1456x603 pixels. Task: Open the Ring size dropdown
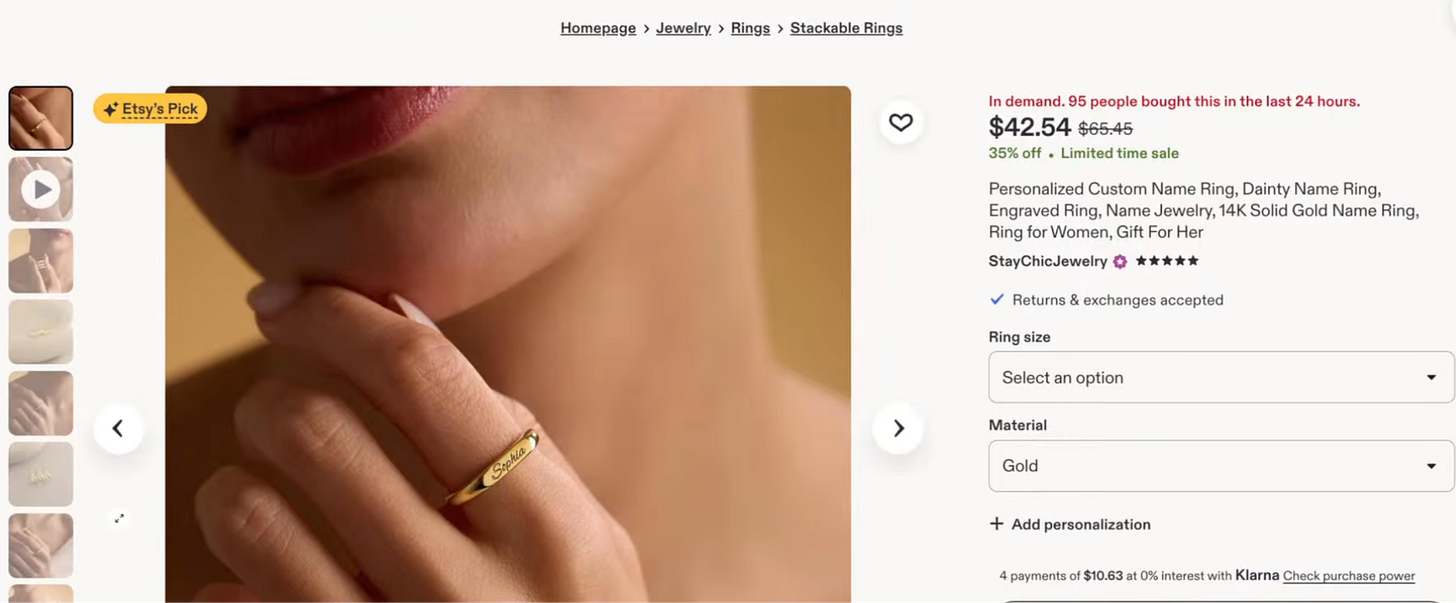pos(1221,377)
